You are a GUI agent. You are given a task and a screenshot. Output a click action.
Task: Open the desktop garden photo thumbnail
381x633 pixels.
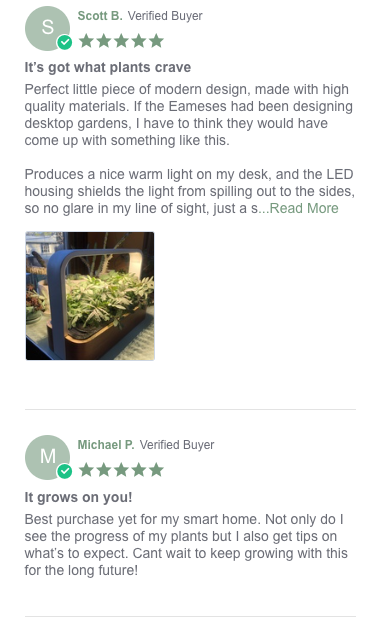coord(90,296)
